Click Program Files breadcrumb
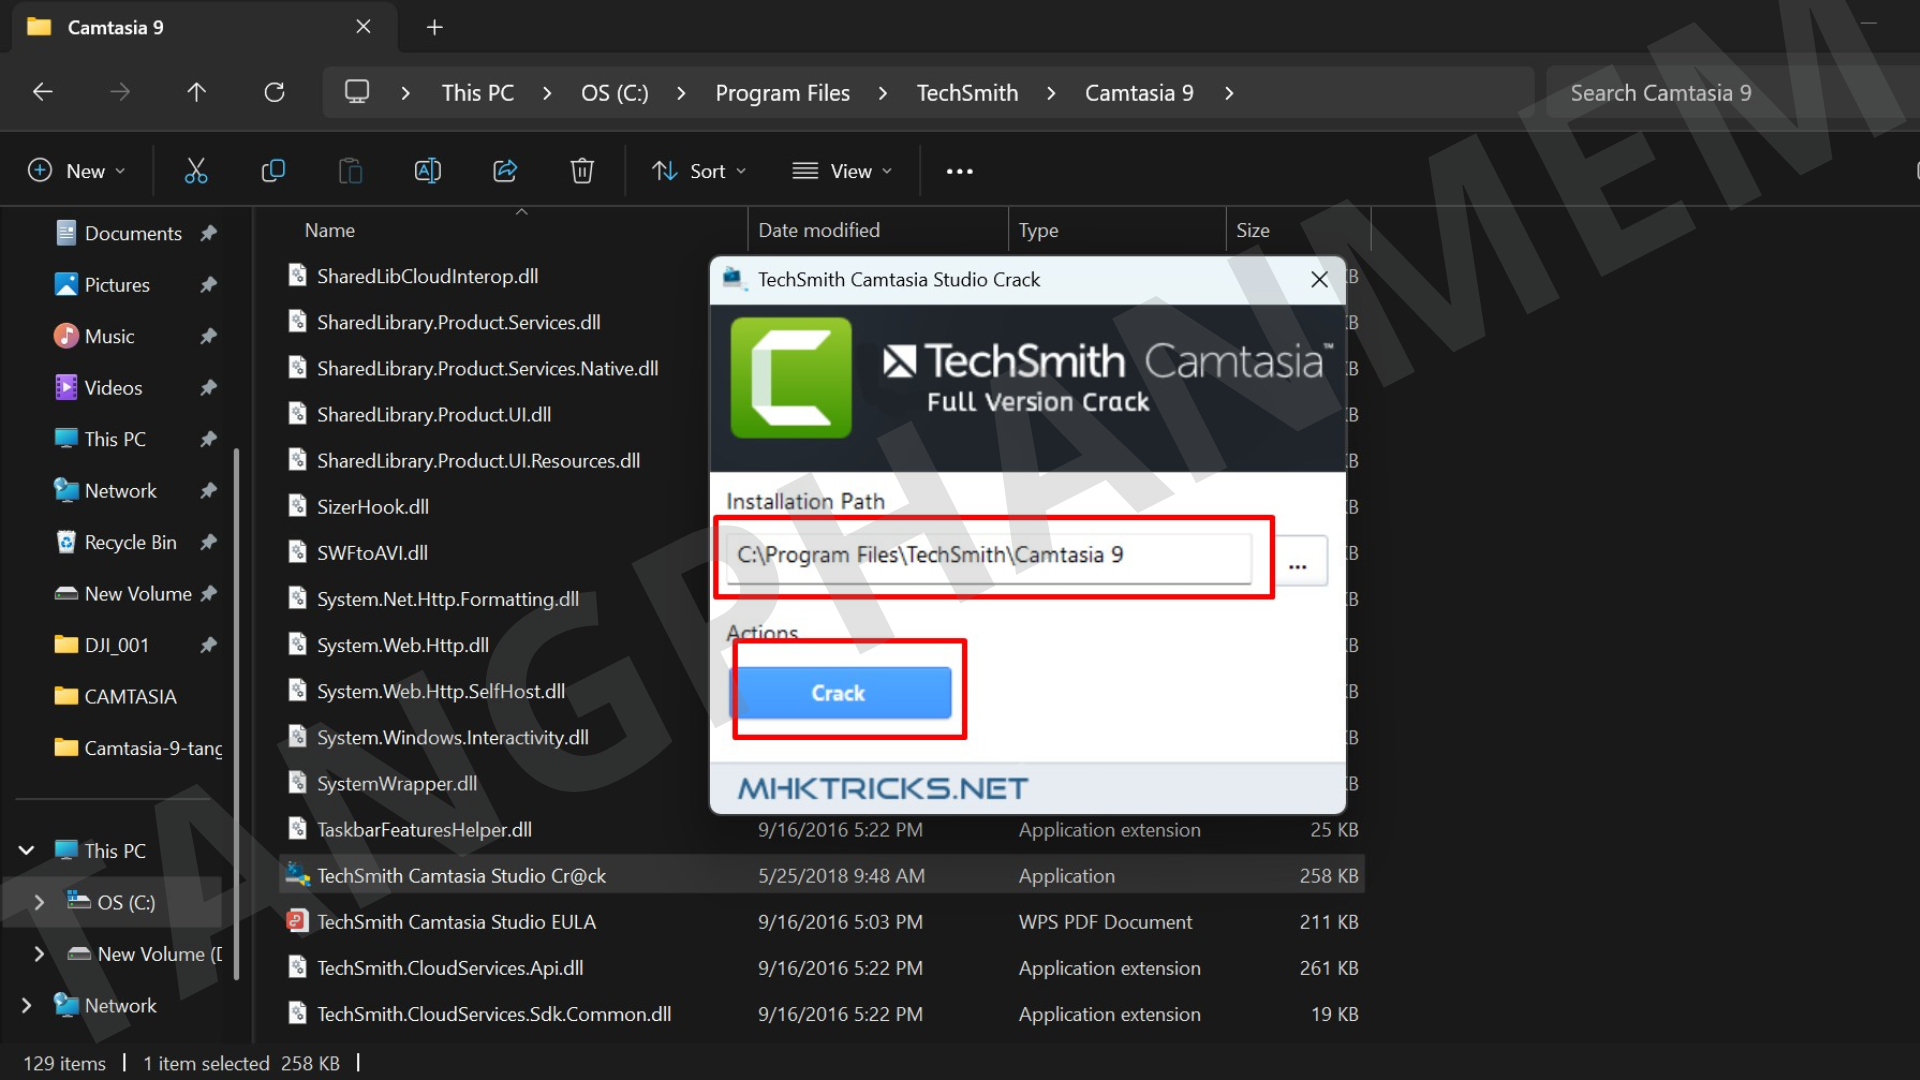The image size is (1920, 1080). tap(783, 93)
